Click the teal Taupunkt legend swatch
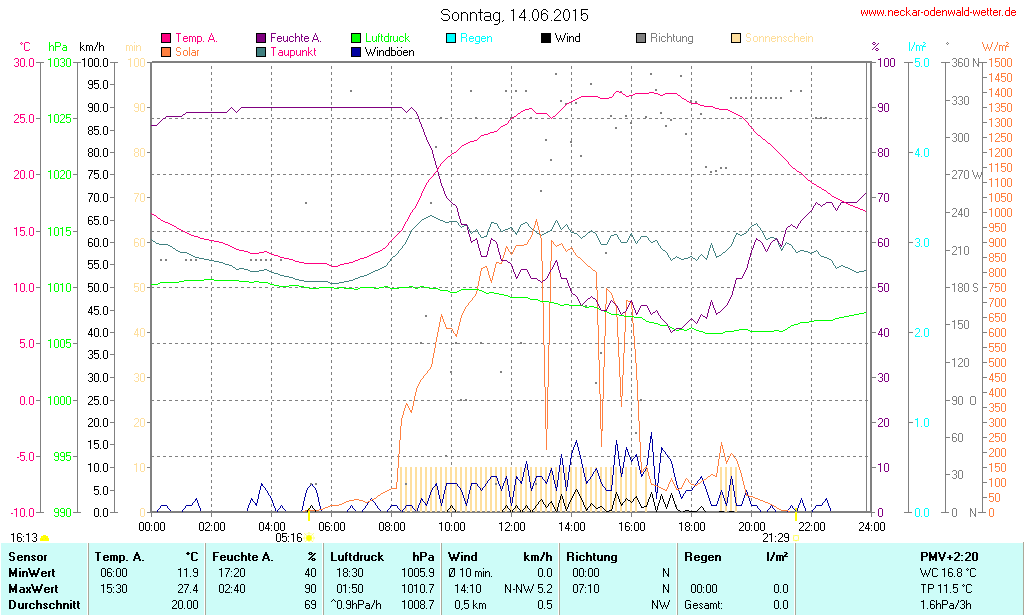This screenshot has width=1024, height=615. pos(261,51)
